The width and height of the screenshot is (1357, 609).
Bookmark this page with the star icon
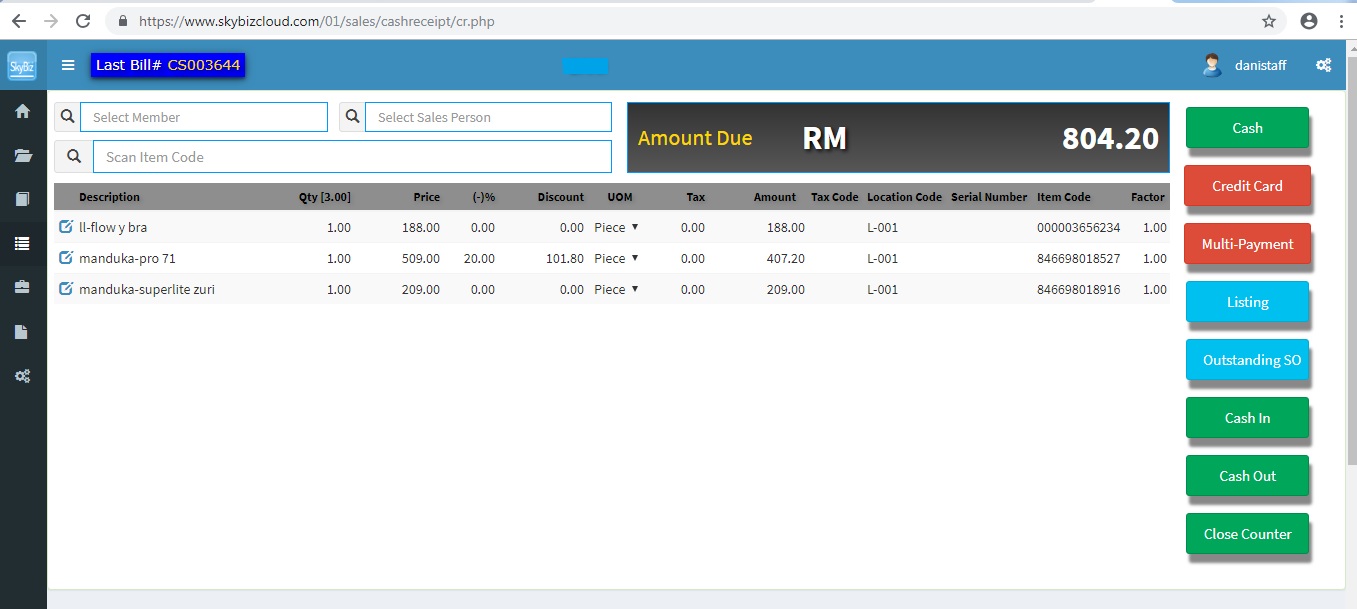point(1269,21)
